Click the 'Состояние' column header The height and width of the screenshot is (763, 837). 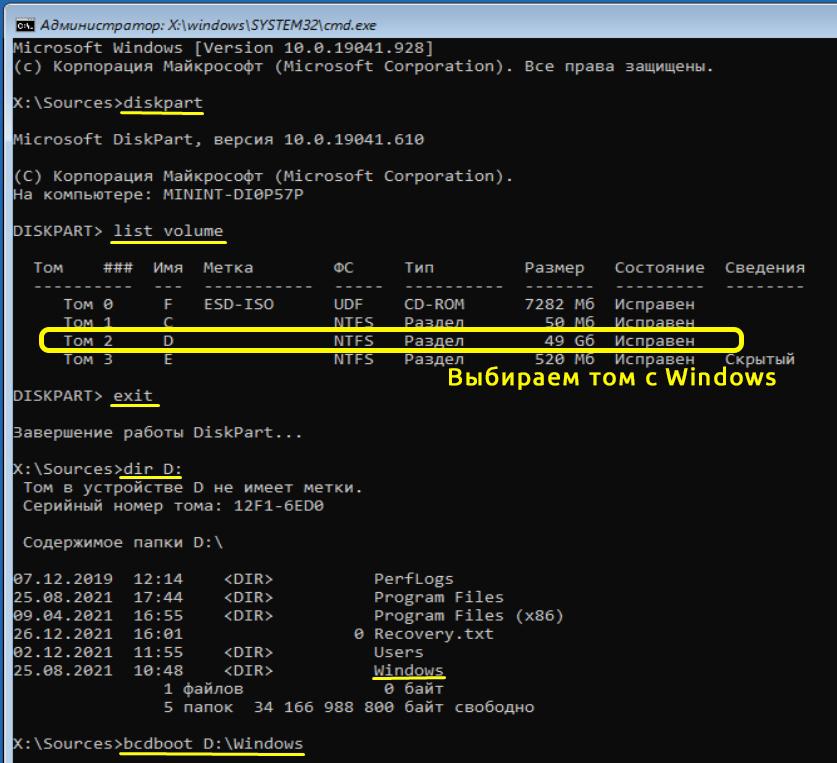(x=659, y=268)
